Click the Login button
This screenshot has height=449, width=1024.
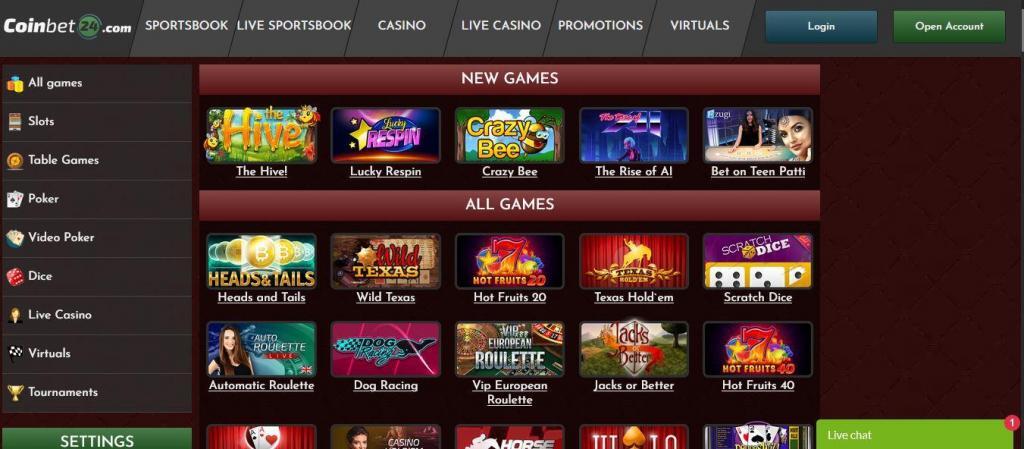pyautogui.click(x=821, y=27)
